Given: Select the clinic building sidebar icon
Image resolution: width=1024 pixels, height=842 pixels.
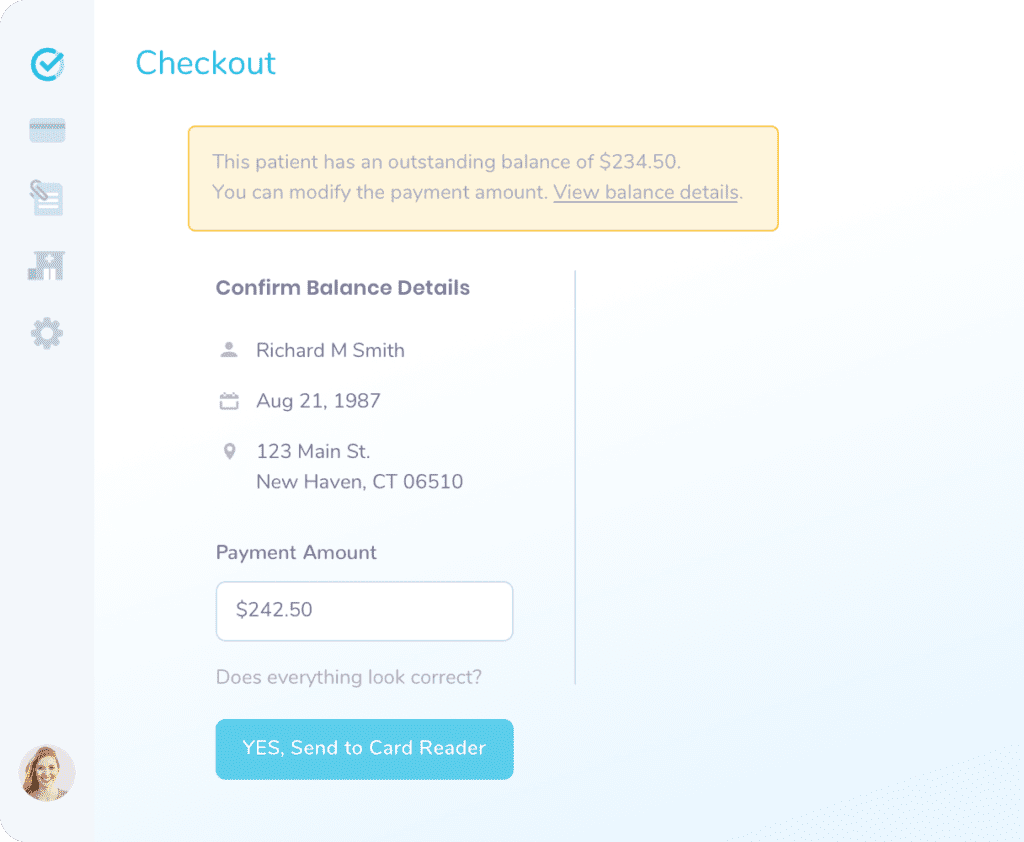Looking at the screenshot, I should 46,265.
